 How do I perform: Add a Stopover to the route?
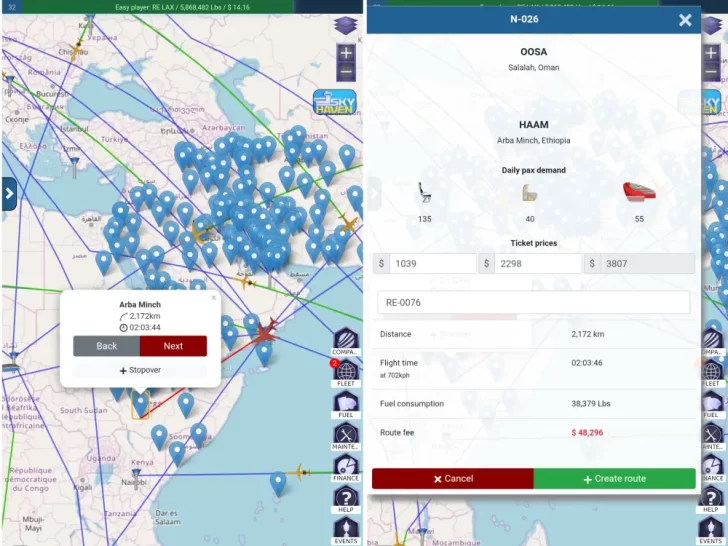coord(140,370)
